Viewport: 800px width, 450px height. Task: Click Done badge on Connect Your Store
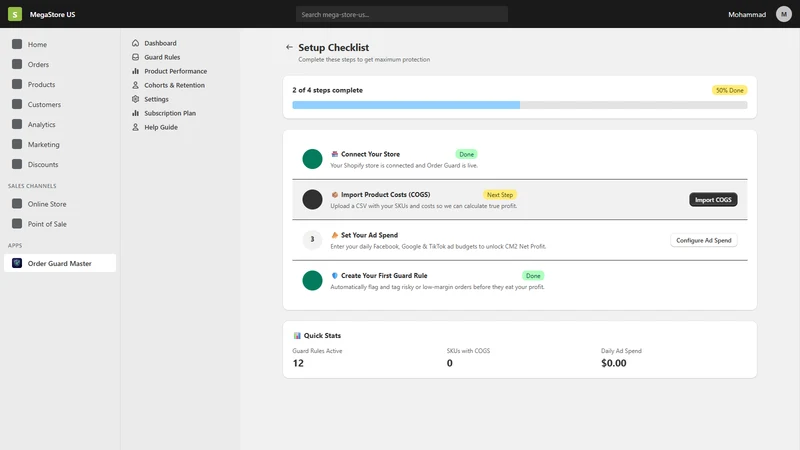[466, 154]
